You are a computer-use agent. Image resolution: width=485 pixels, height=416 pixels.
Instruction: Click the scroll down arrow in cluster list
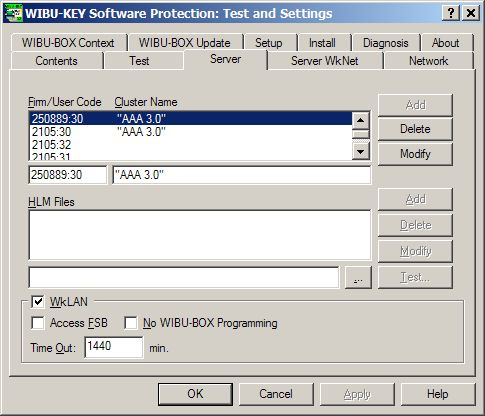(361, 151)
